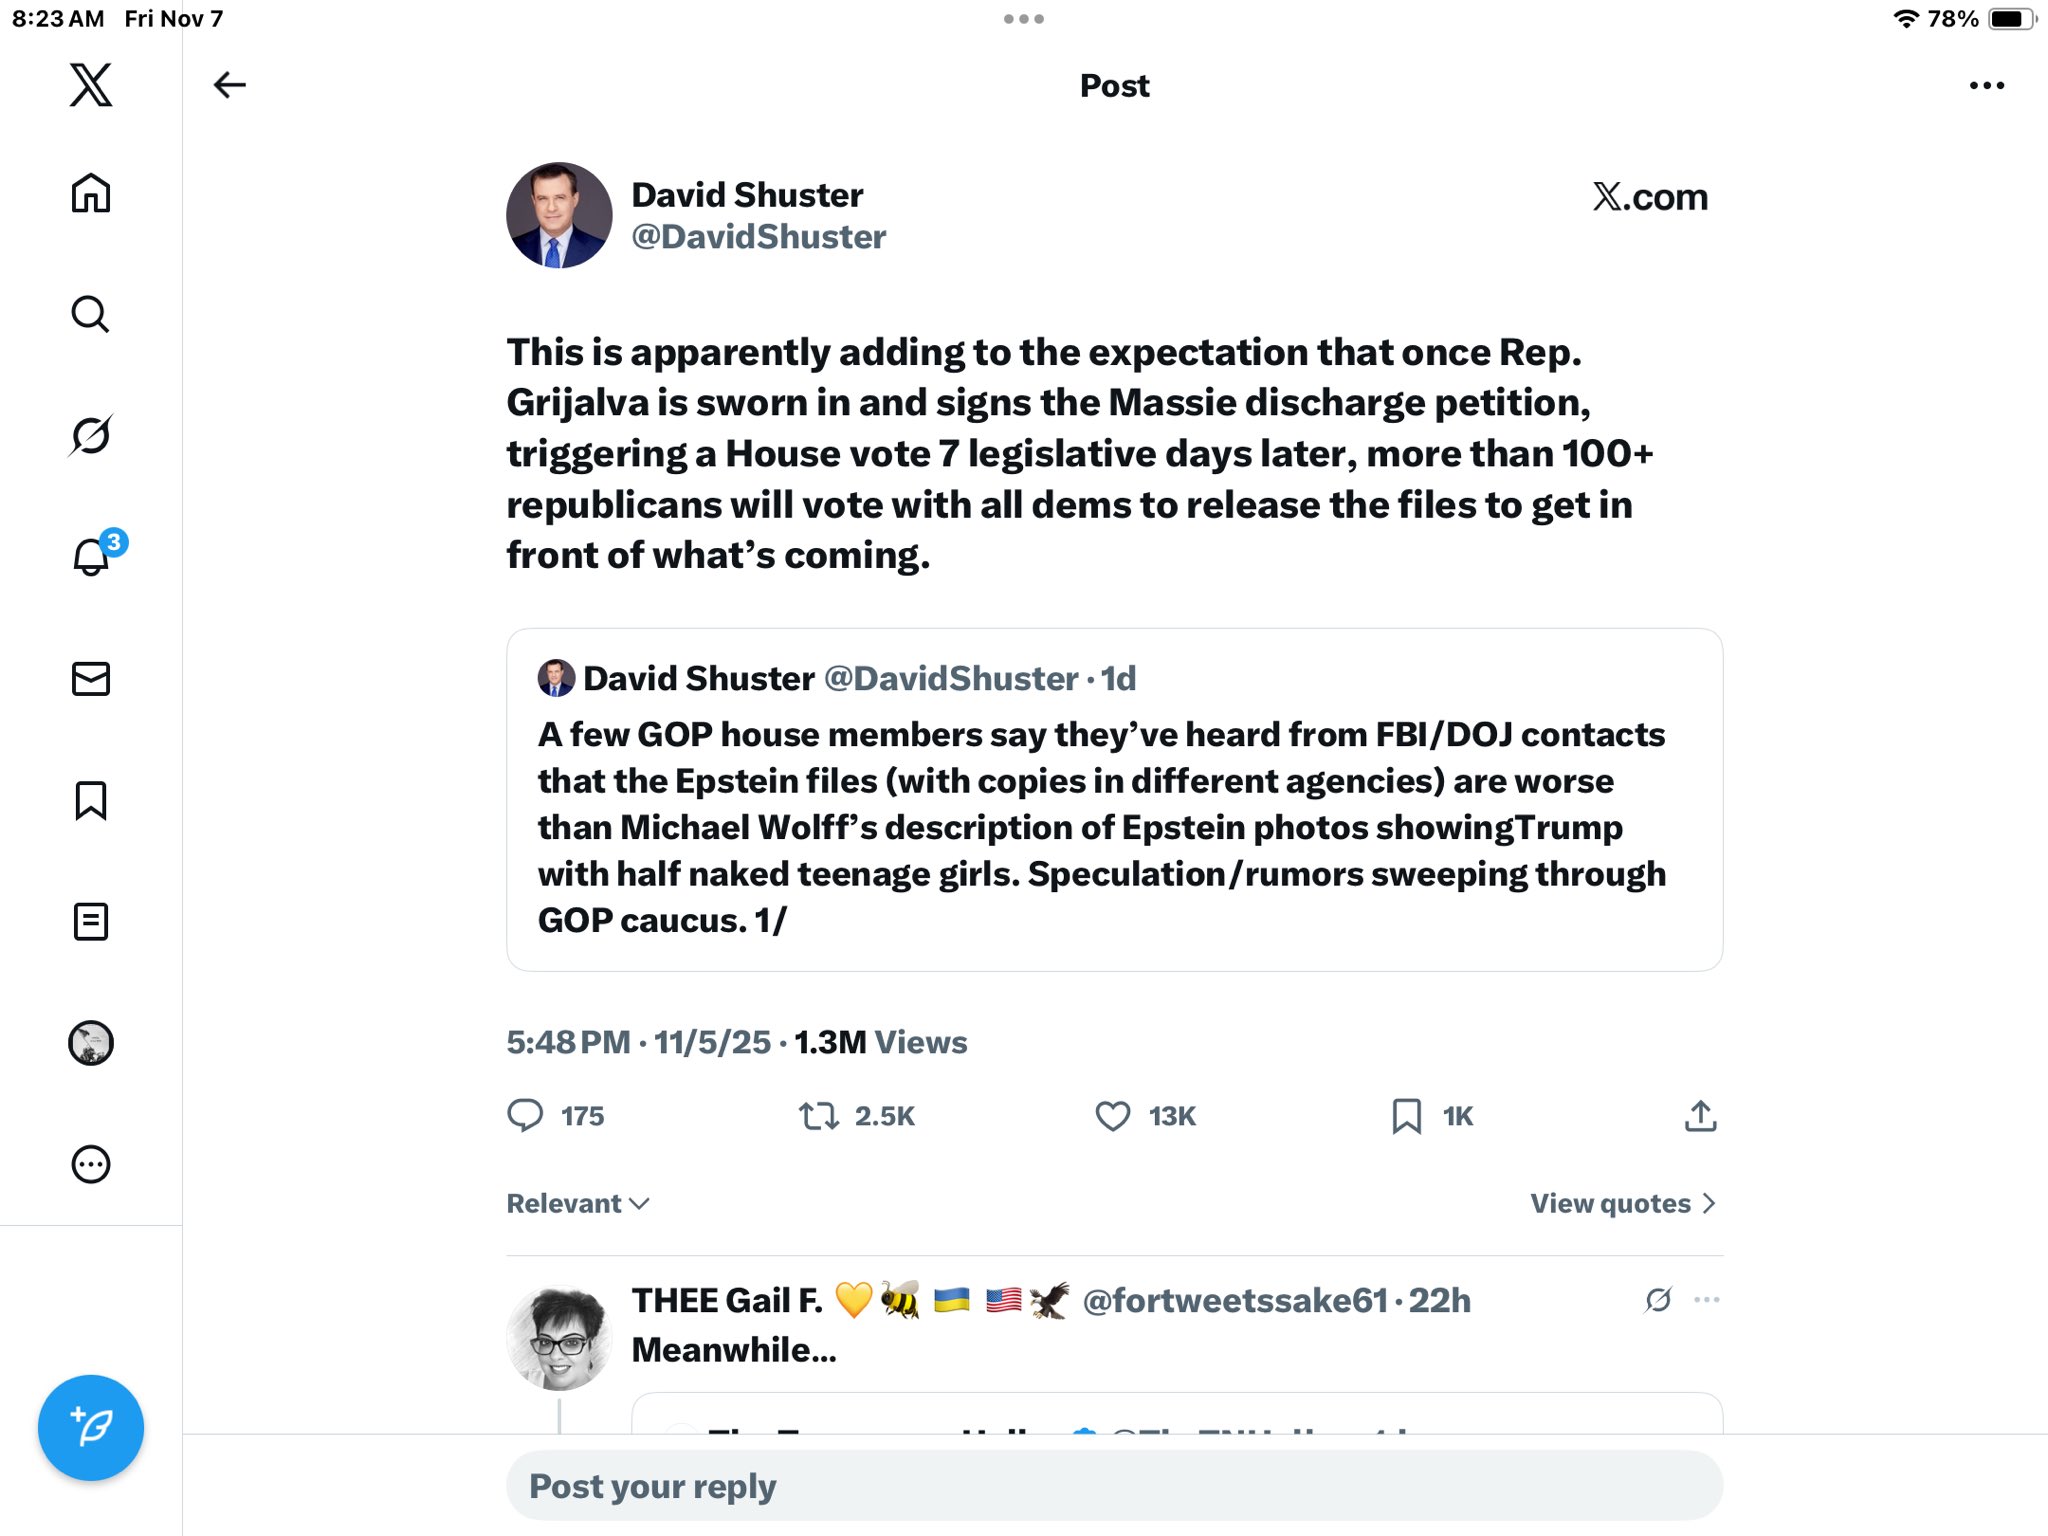
Task: Open the Home feed icon
Action: pos(91,193)
